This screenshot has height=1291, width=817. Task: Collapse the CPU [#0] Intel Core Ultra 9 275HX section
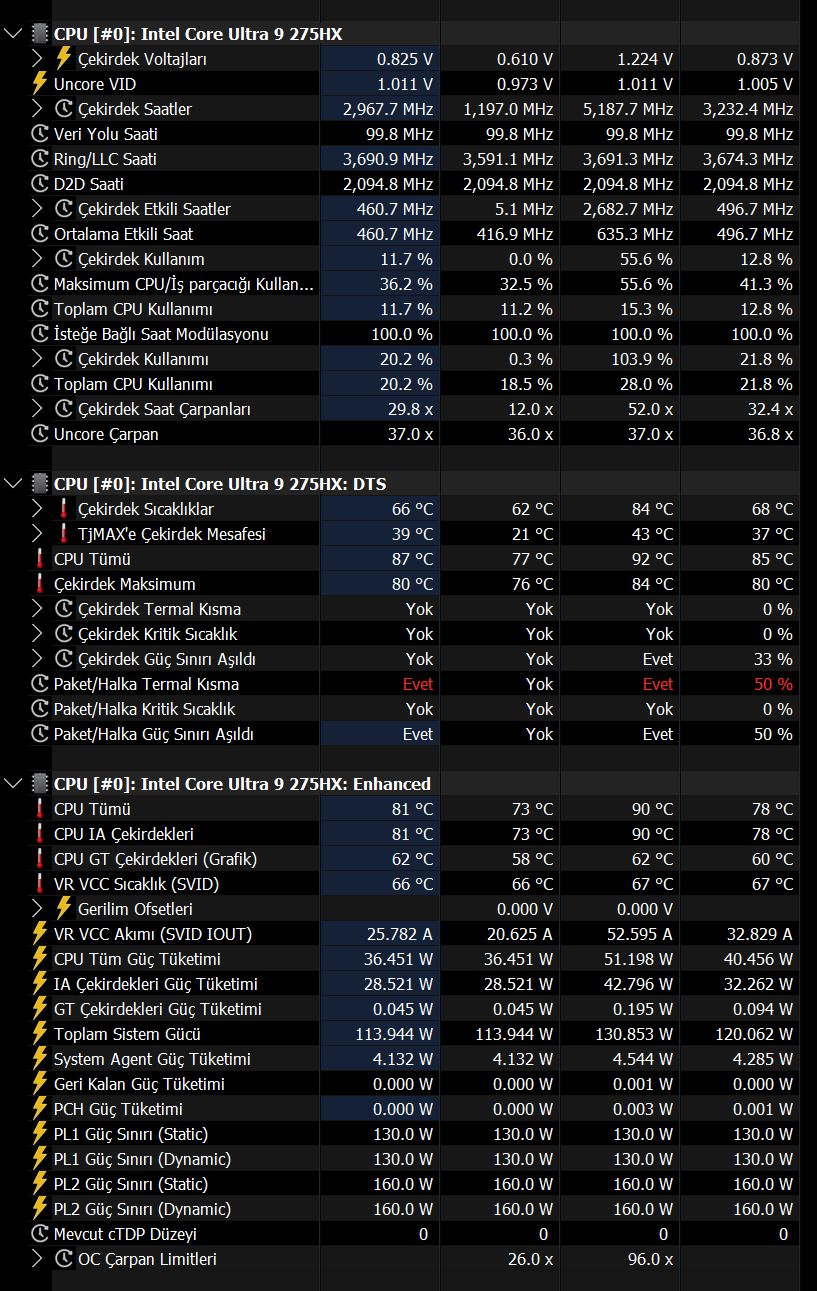[x=12, y=34]
